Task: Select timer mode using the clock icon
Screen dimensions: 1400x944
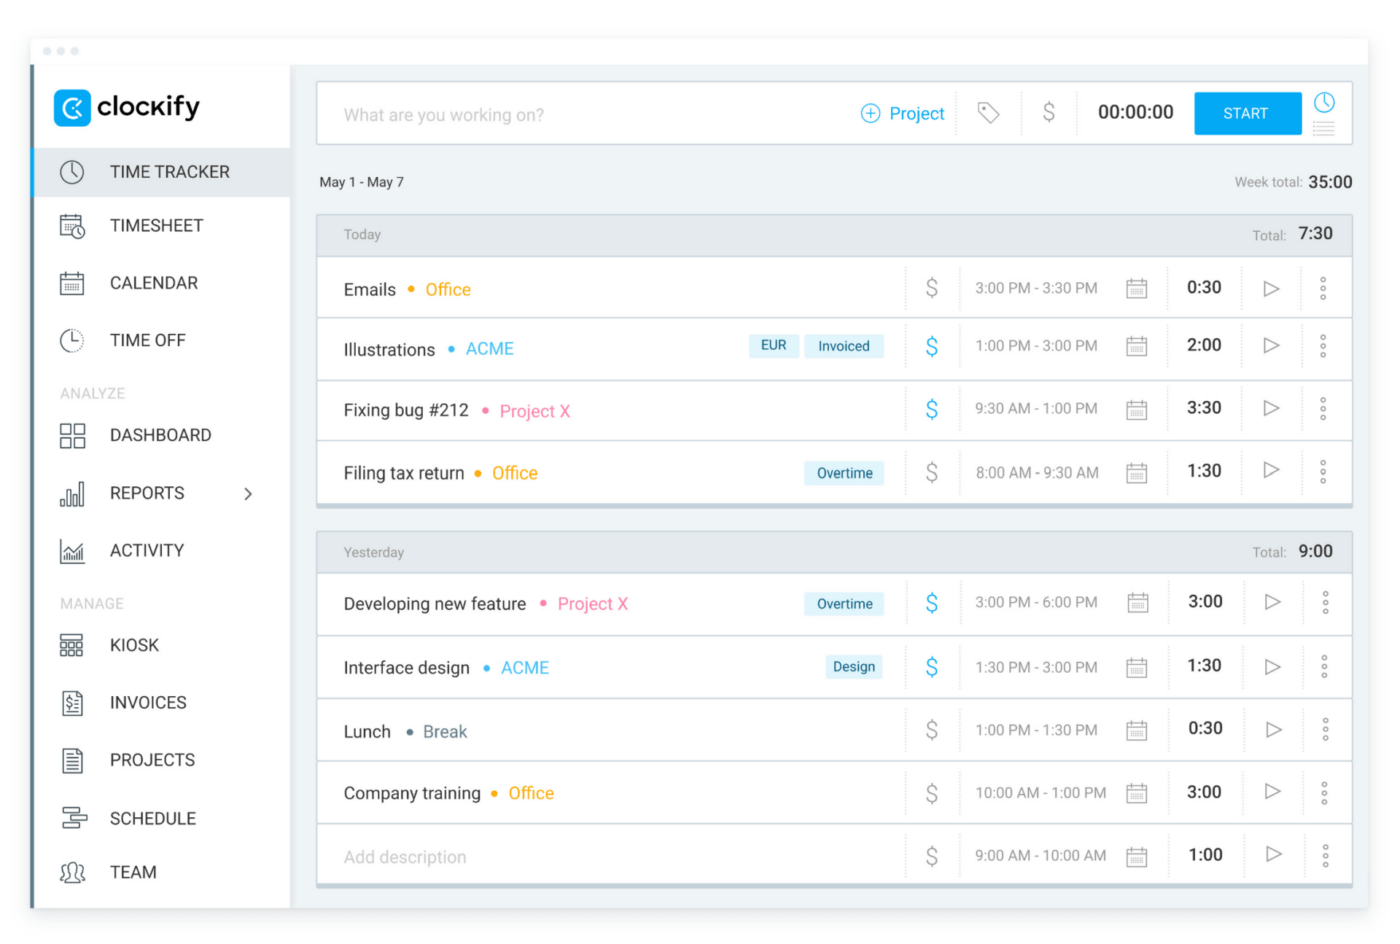Action: coord(1324,102)
